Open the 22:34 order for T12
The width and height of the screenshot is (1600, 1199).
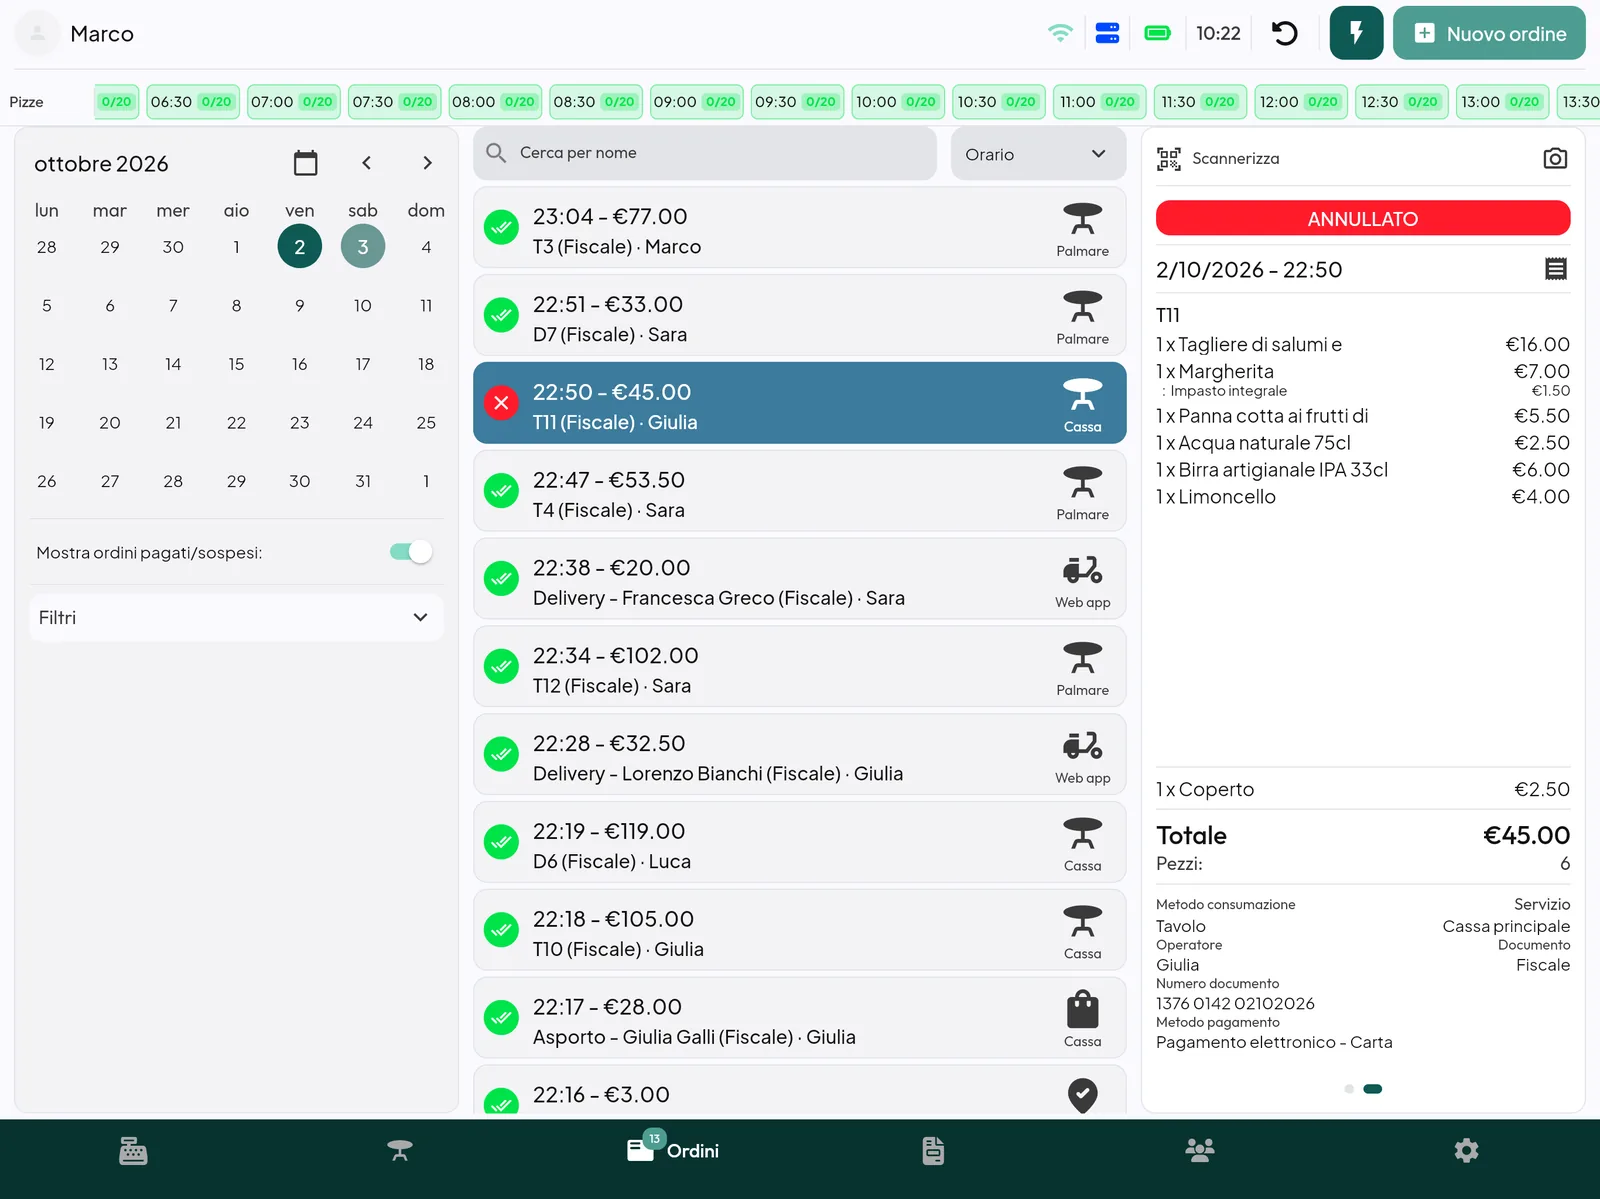[x=799, y=667]
